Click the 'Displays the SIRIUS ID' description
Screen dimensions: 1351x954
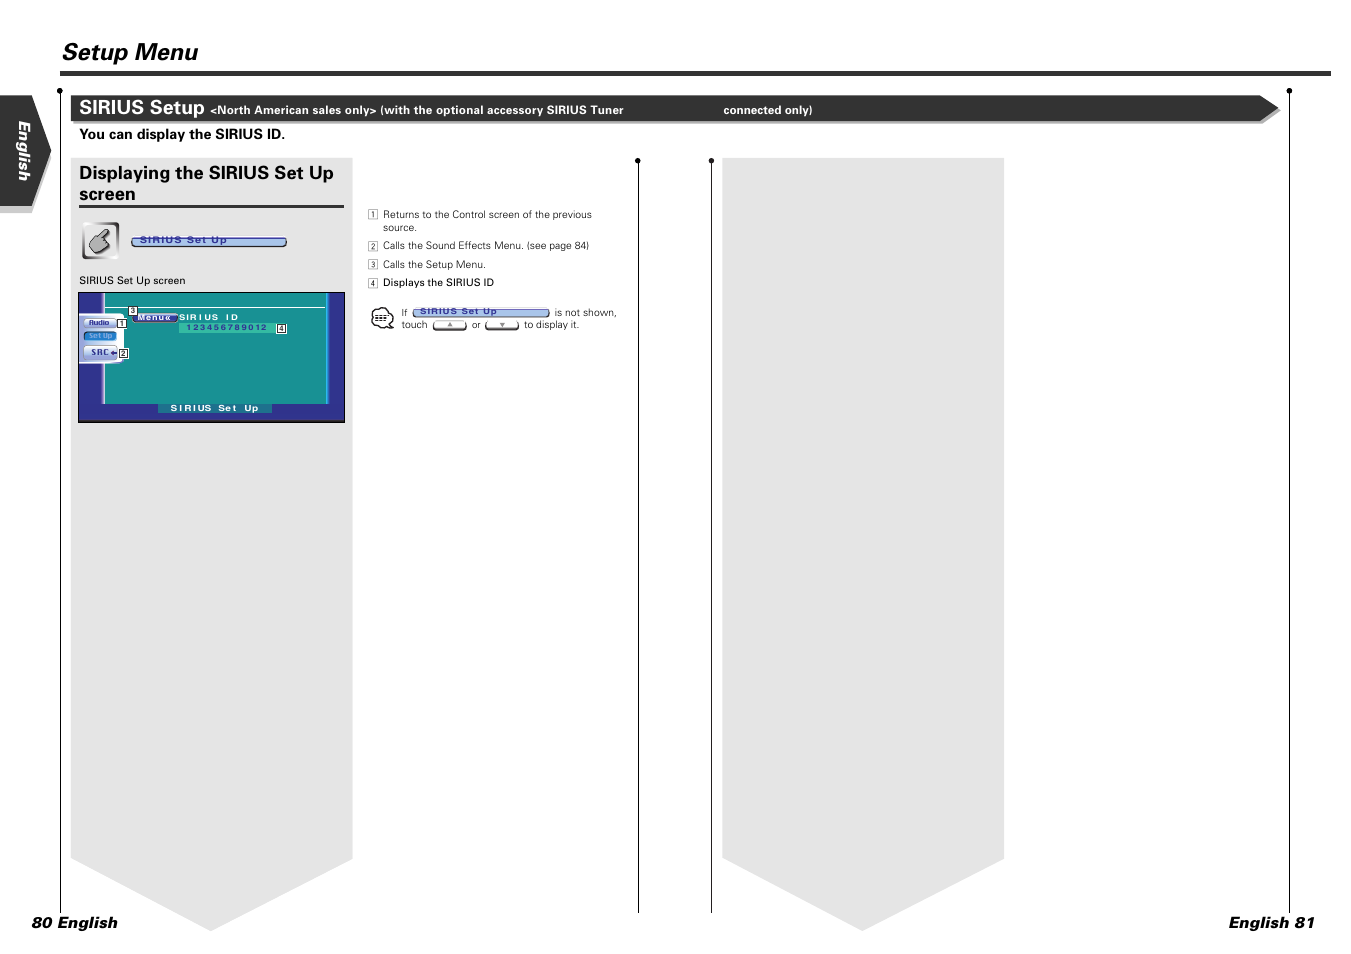[x=438, y=283]
